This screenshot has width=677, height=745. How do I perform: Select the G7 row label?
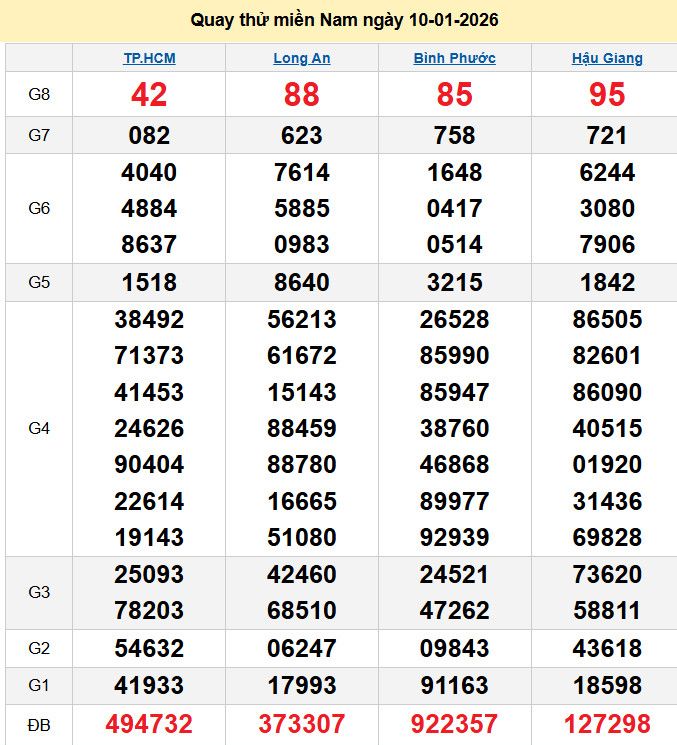click(39, 135)
